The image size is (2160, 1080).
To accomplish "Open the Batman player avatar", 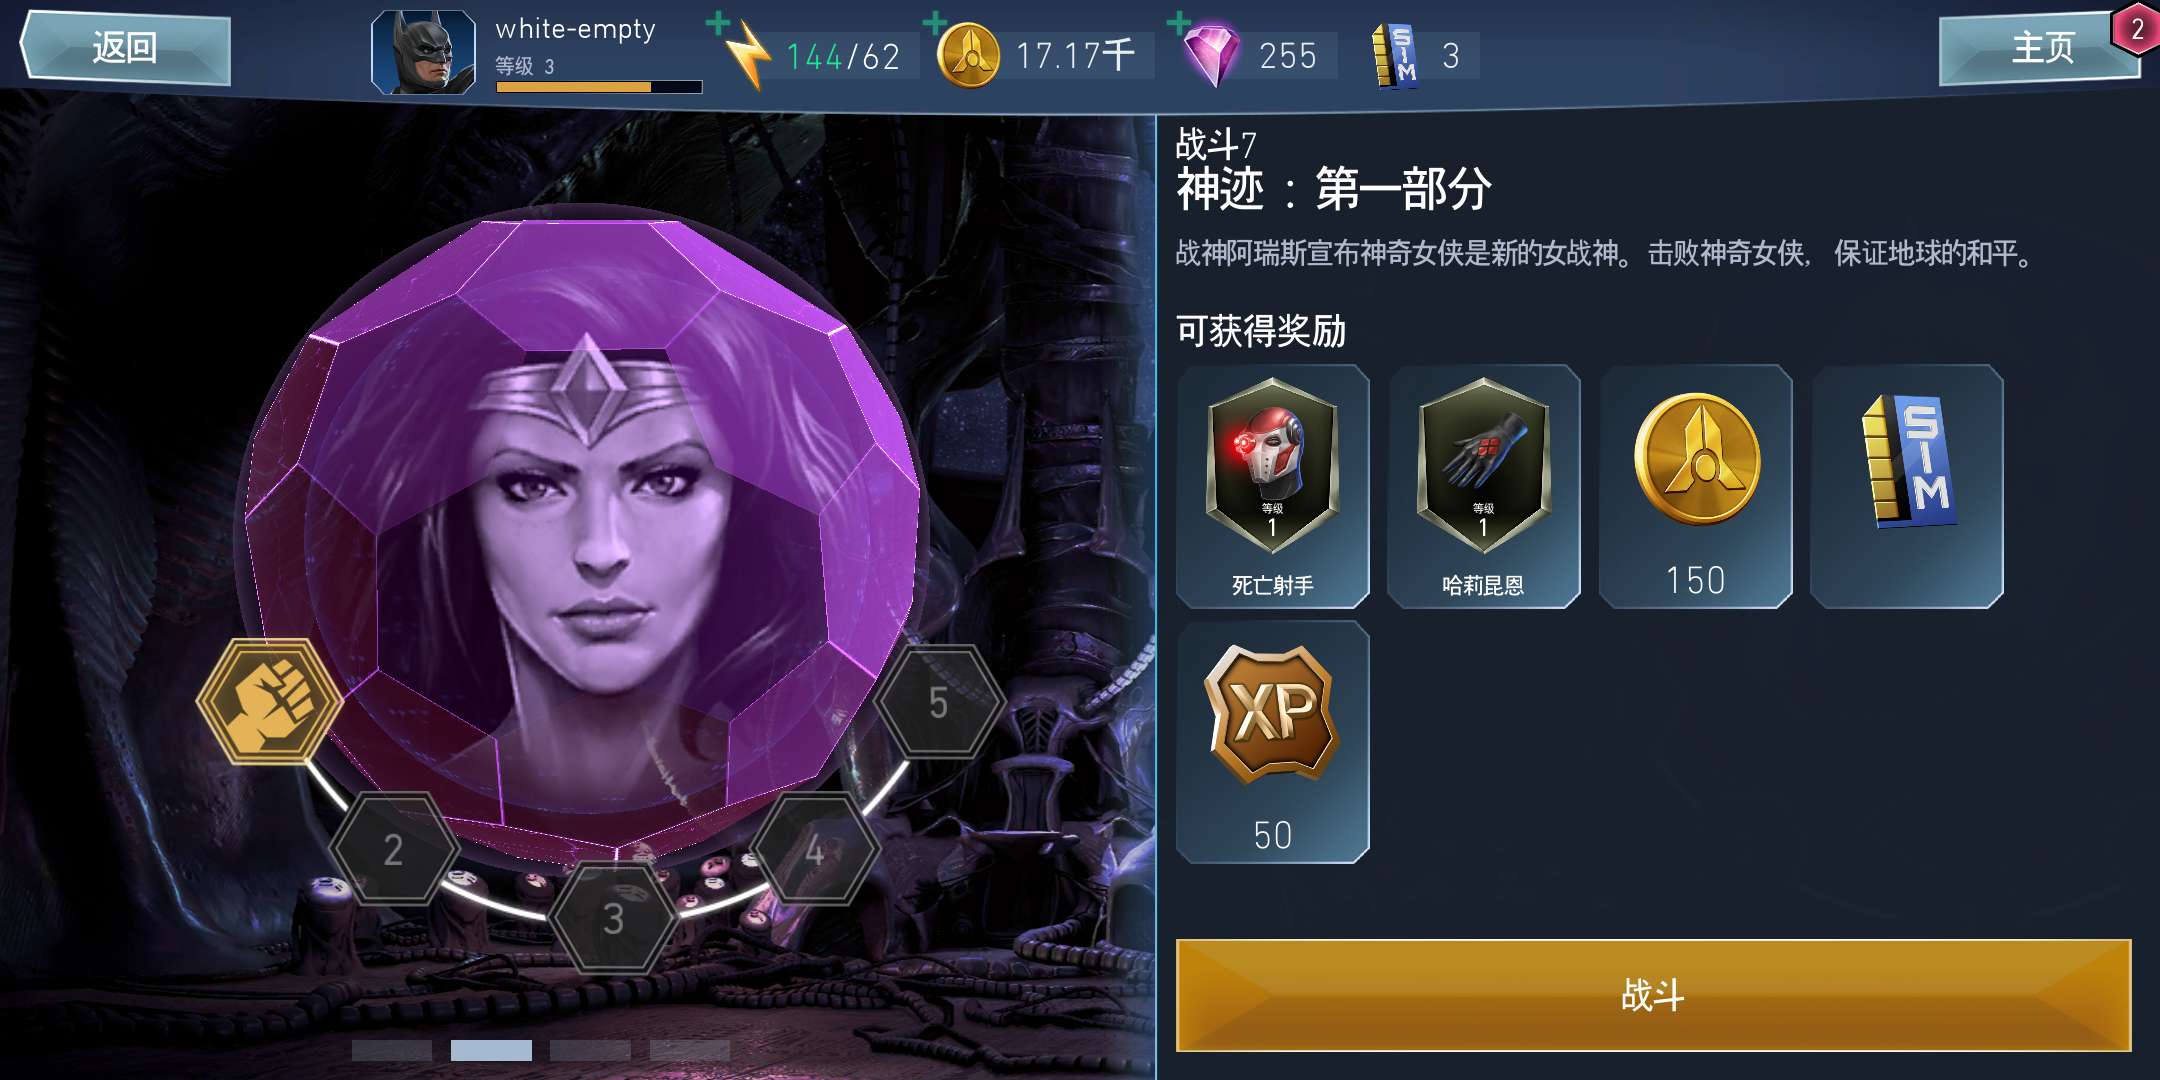I will pyautogui.click(x=423, y=52).
